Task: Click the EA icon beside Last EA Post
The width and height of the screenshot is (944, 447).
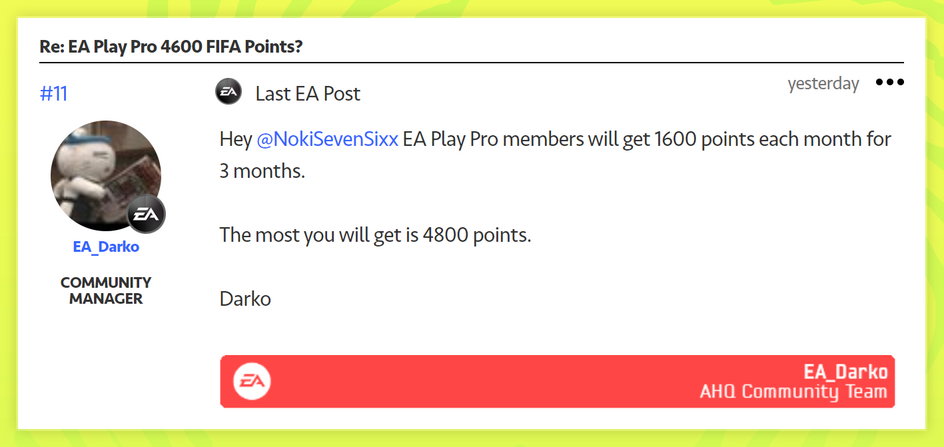Action: point(228,92)
